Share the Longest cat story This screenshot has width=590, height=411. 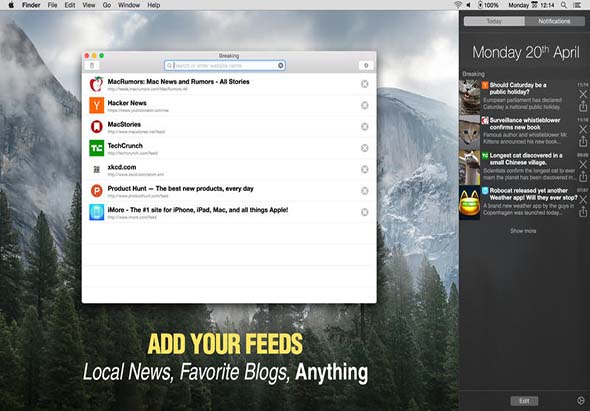(x=583, y=176)
